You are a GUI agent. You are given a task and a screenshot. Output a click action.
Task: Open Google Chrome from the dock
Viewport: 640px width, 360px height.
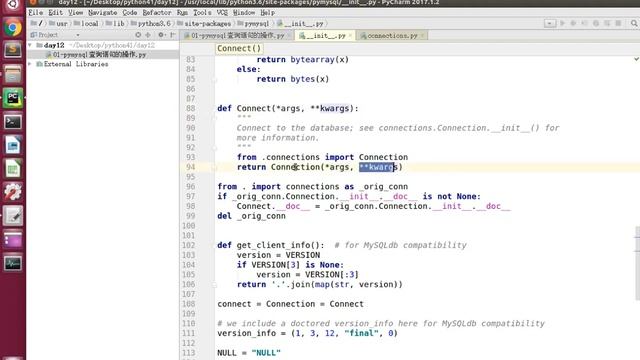tap(13, 28)
